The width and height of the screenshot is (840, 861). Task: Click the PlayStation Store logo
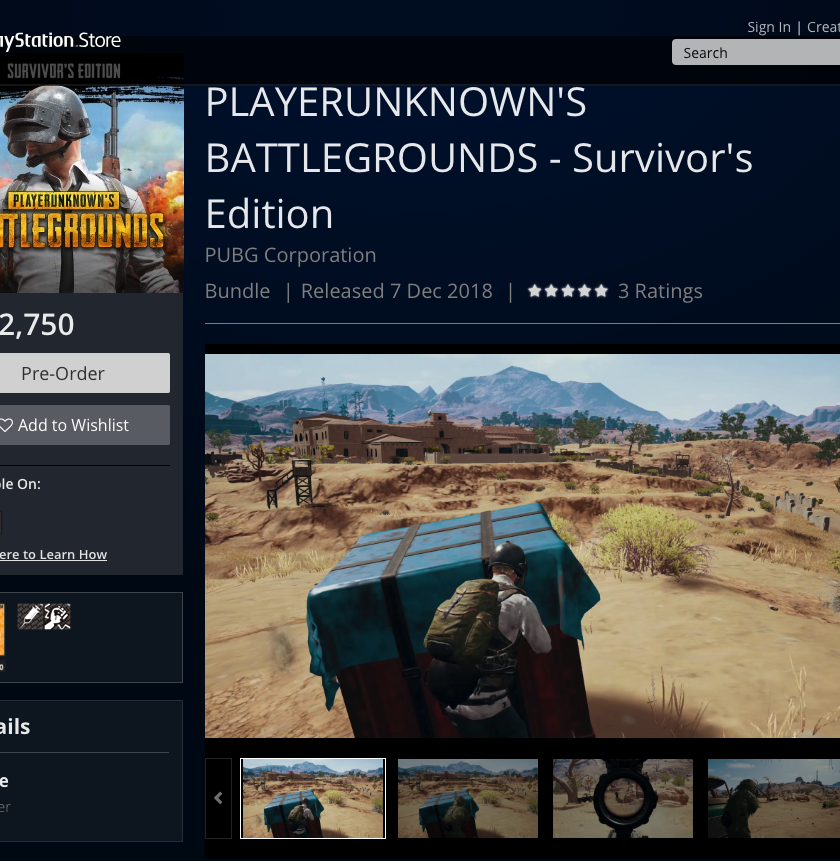[60, 41]
